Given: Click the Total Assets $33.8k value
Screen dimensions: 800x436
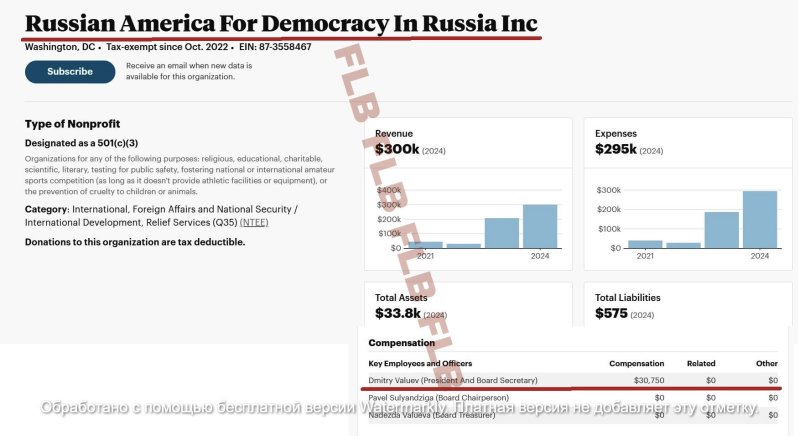Looking at the screenshot, I should [x=398, y=313].
